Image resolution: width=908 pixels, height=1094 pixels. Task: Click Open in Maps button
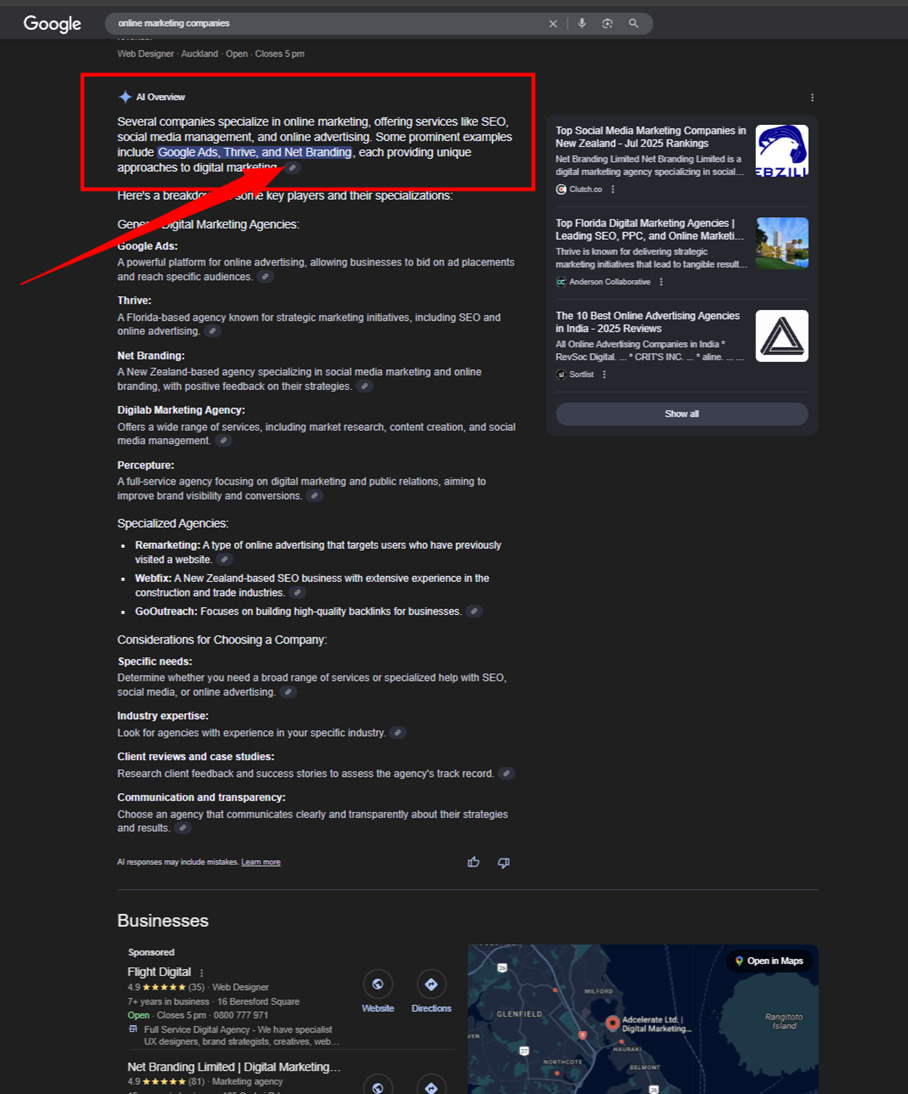pyautogui.click(x=768, y=961)
